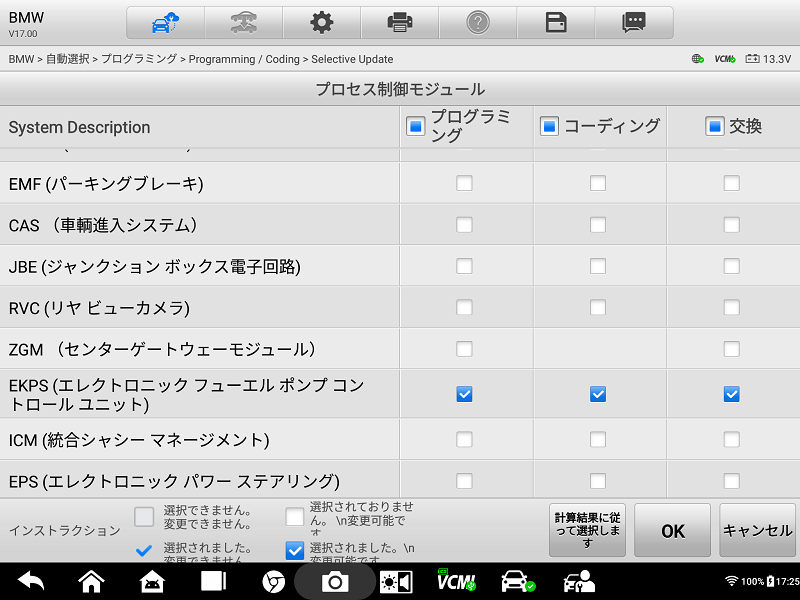Image resolution: width=800 pixels, height=600 pixels.
Task: Select the EMF (パーキングブレーキ) row label
Action: point(106,184)
